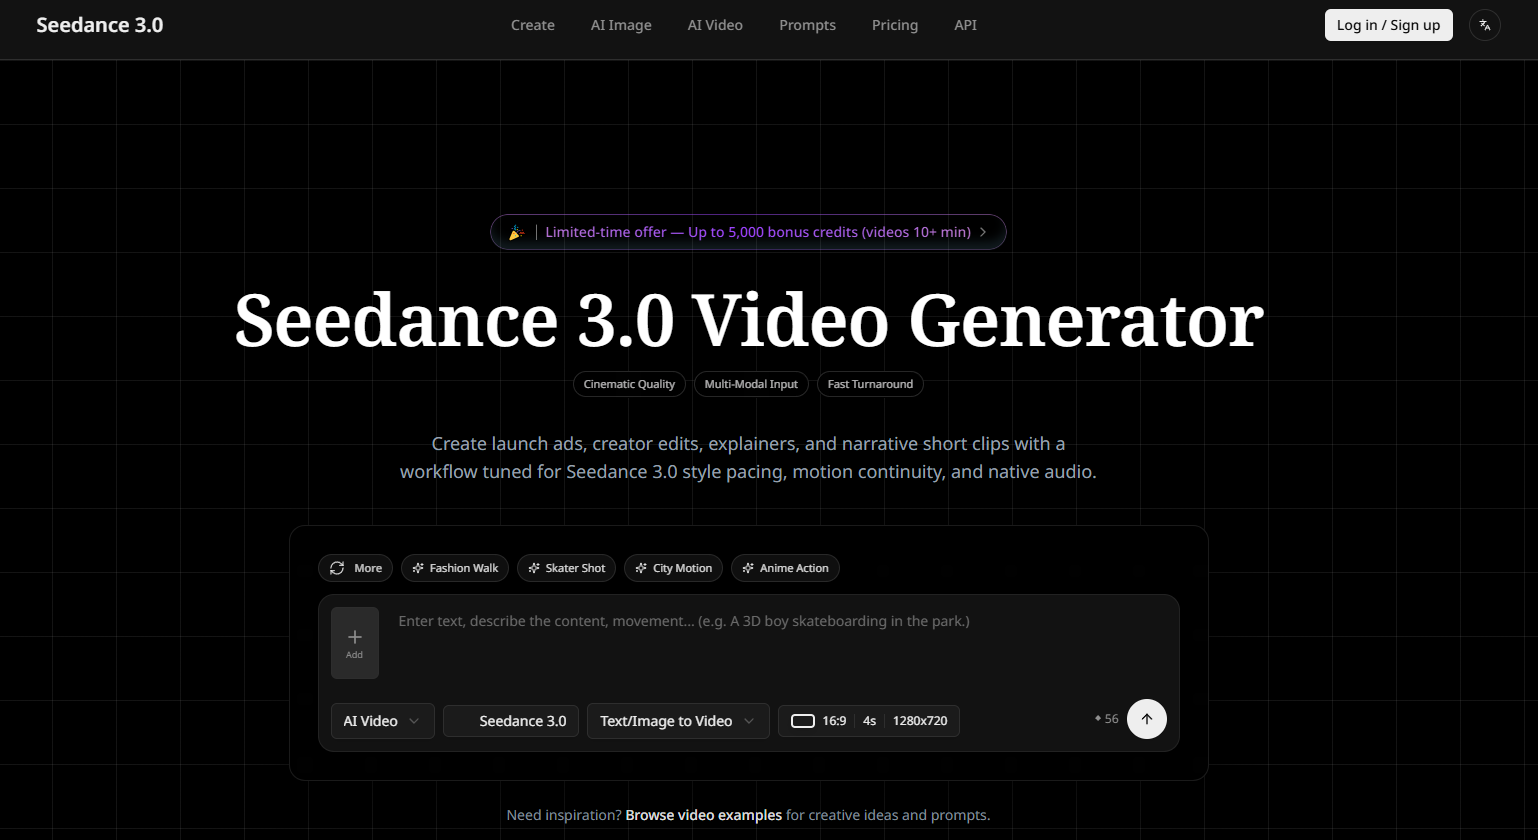Open the limited-time bonus credits banner
Image resolution: width=1538 pixels, height=840 pixels.
757,232
